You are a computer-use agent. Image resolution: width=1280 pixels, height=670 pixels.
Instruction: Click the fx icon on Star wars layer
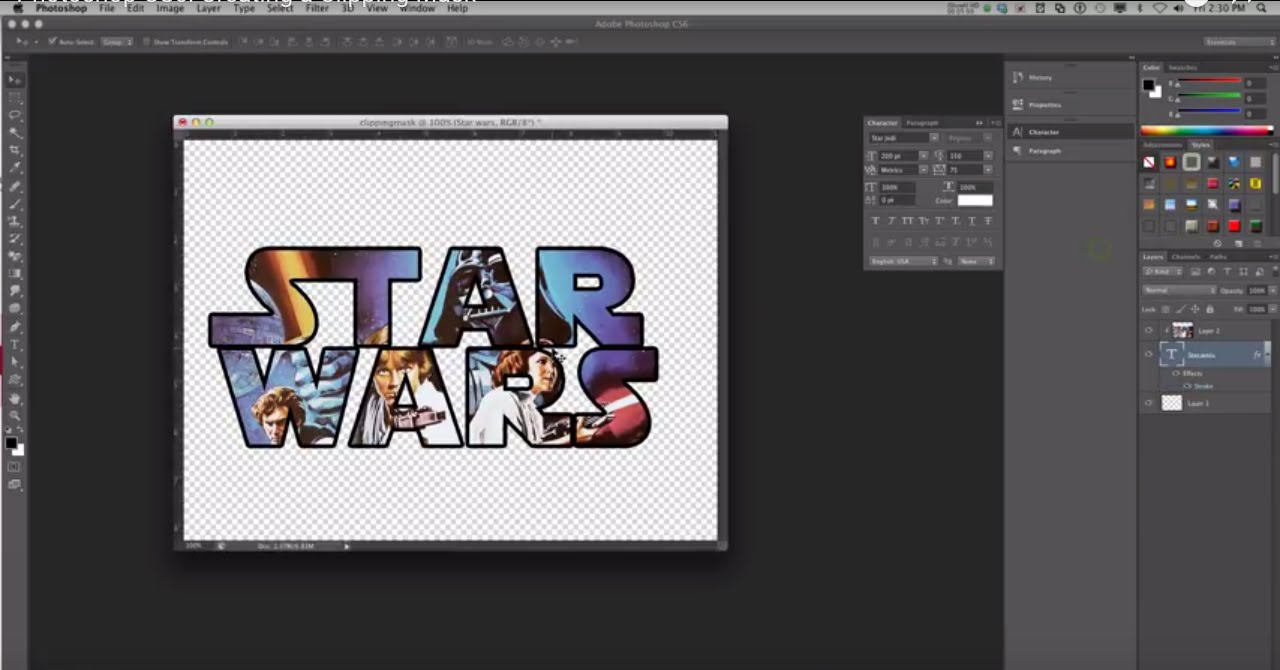click(x=1257, y=354)
